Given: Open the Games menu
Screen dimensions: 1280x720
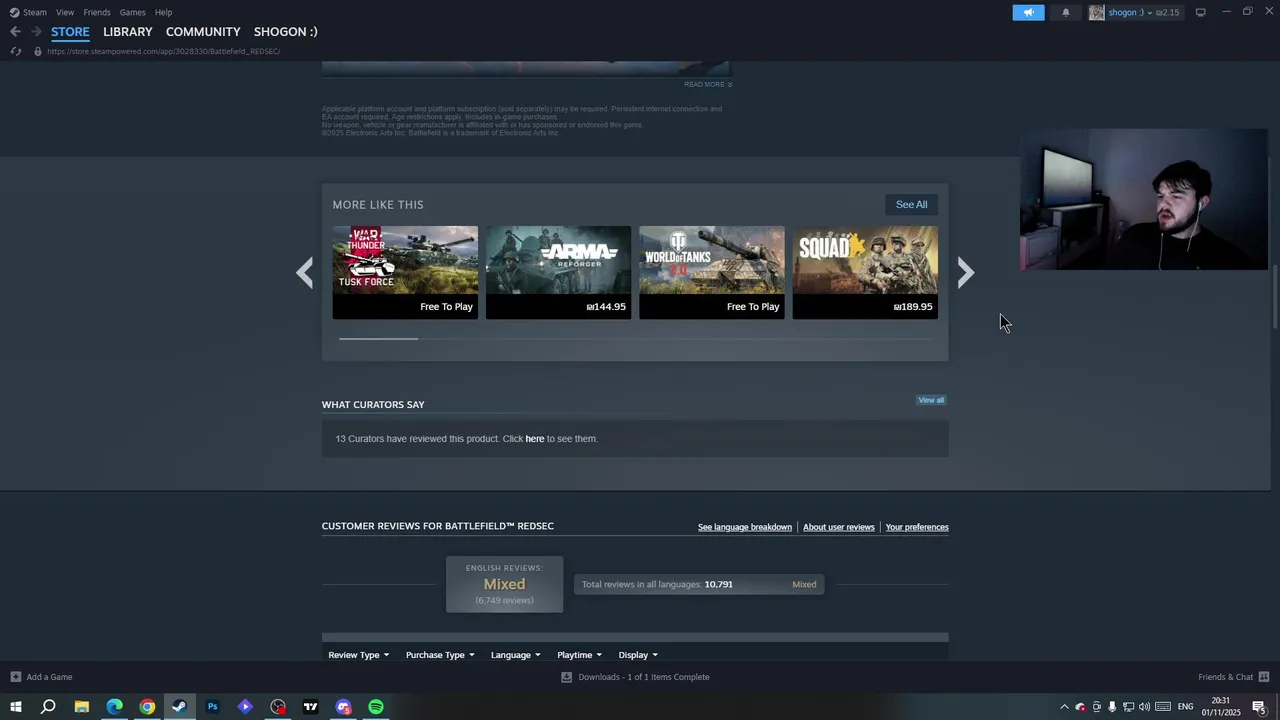Looking at the screenshot, I should [132, 12].
